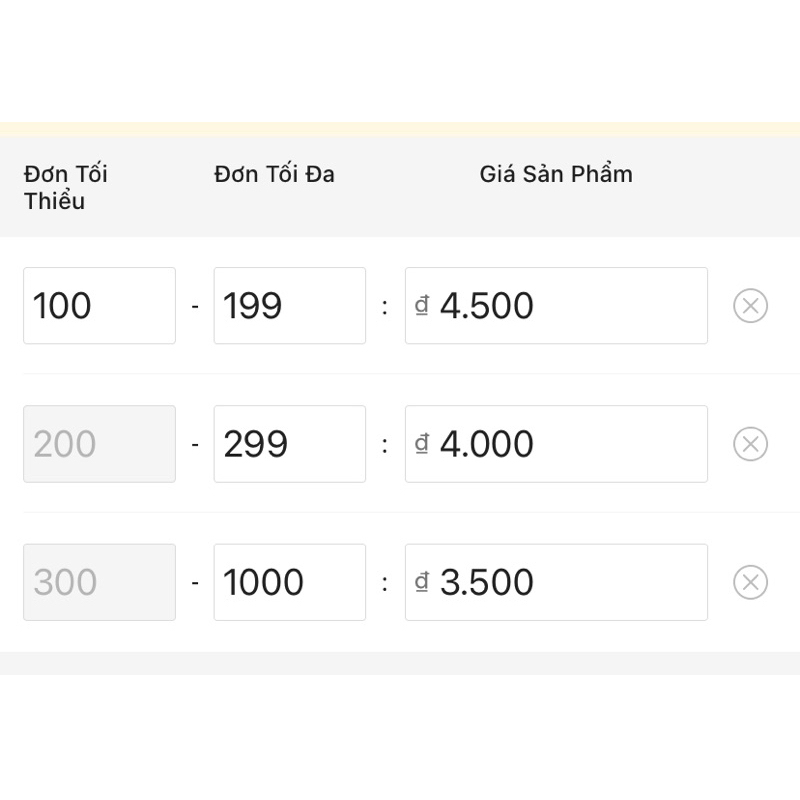Click the "Đơn Tối Thiểu" column header
This screenshot has height=800, width=800.
coord(66,187)
